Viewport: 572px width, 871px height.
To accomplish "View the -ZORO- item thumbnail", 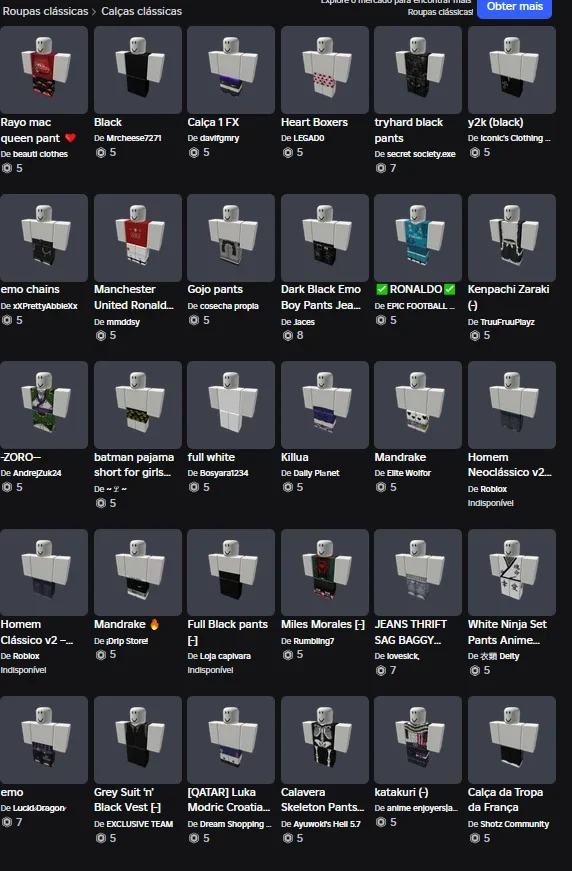I will point(44,405).
